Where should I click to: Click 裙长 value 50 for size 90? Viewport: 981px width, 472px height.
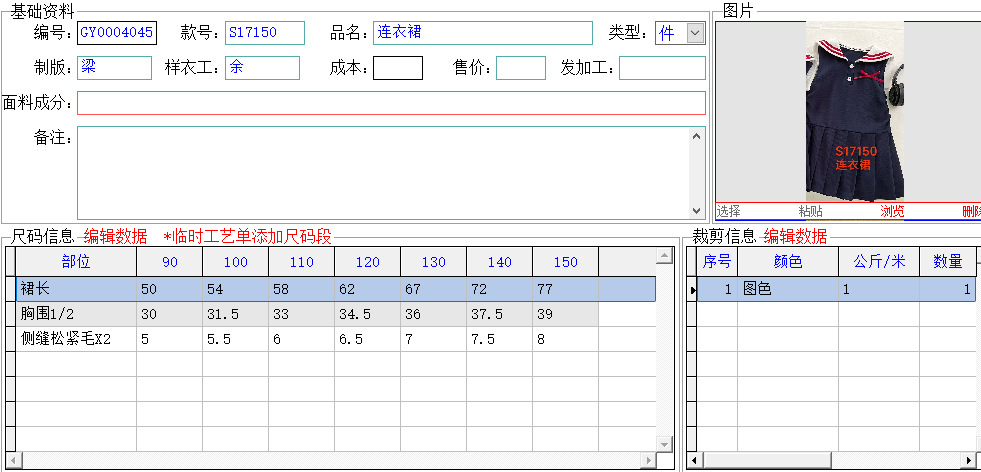pyautogui.click(x=170, y=289)
